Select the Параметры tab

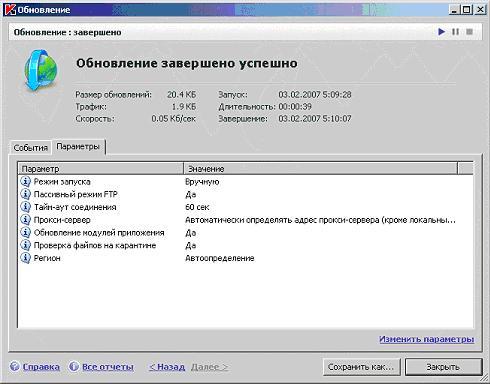pyautogui.click(x=78, y=147)
